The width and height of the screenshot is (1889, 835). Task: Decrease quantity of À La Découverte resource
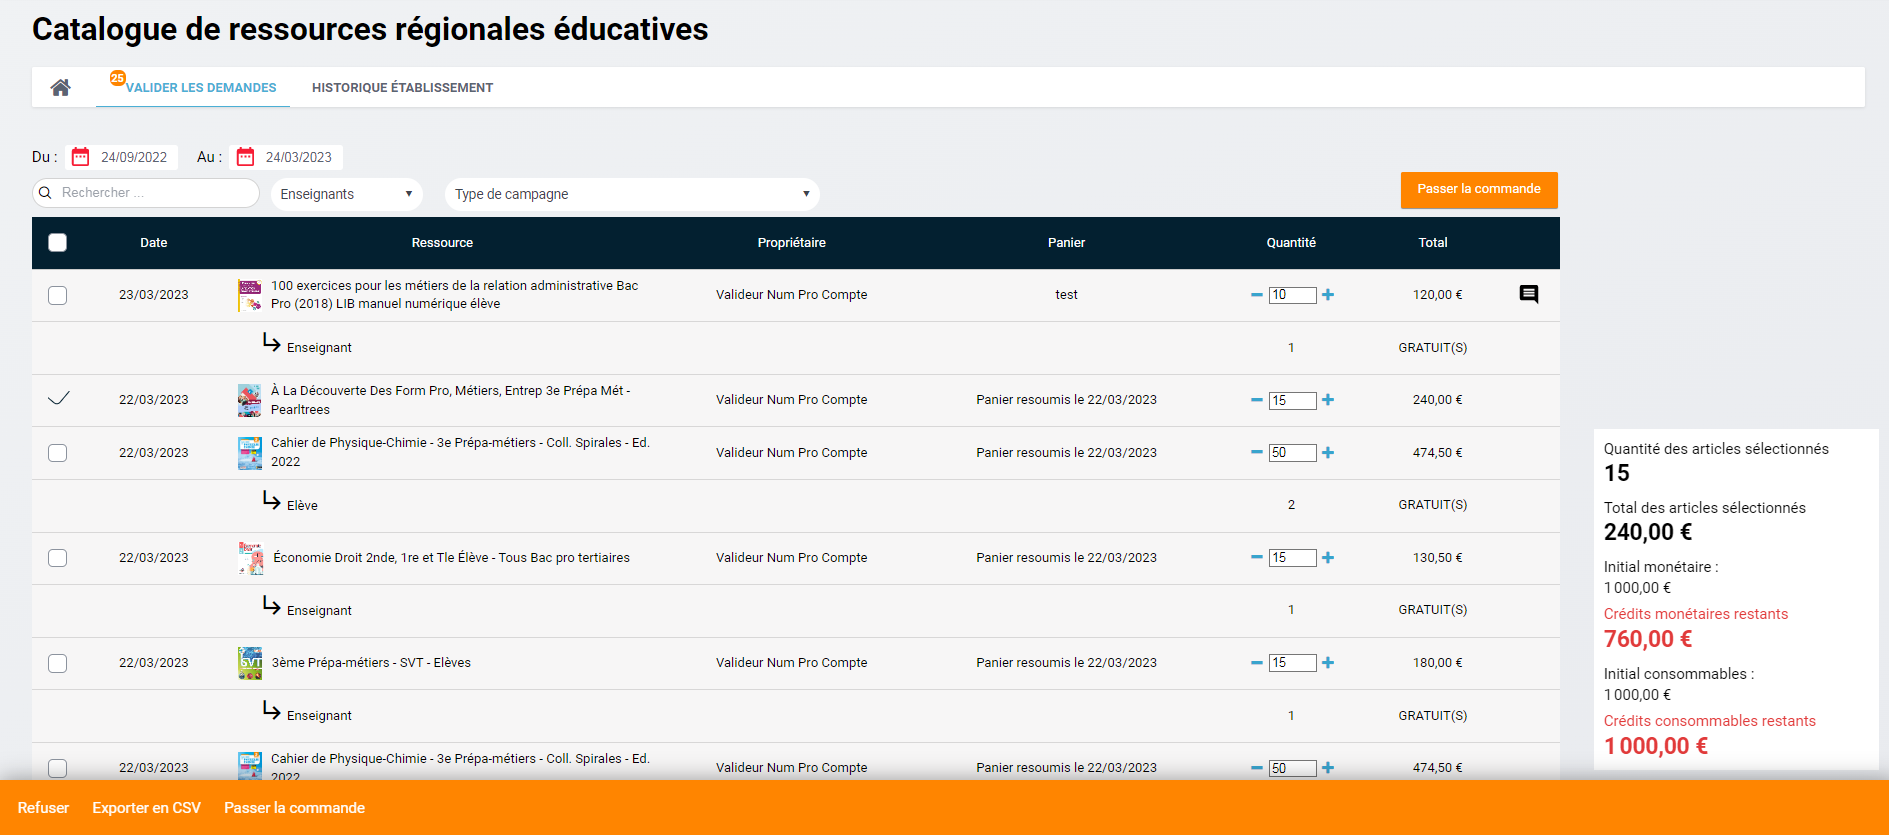point(1256,400)
